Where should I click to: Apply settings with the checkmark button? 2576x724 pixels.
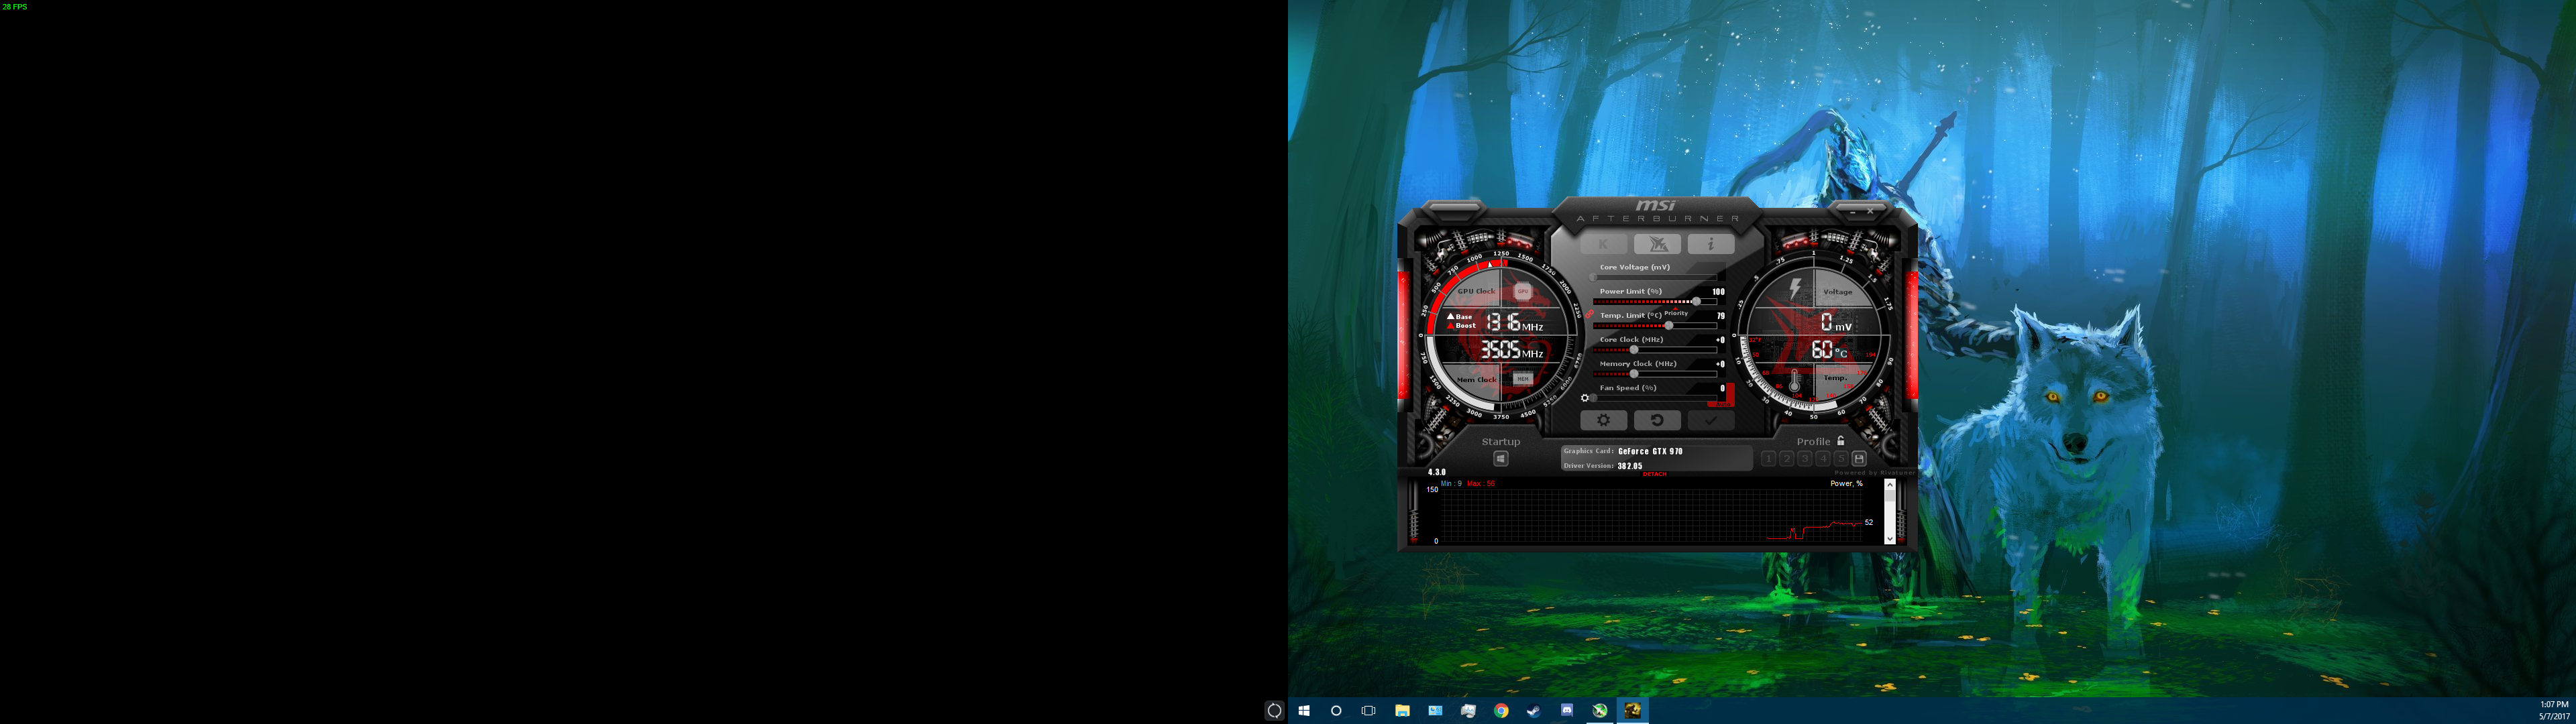click(1711, 420)
